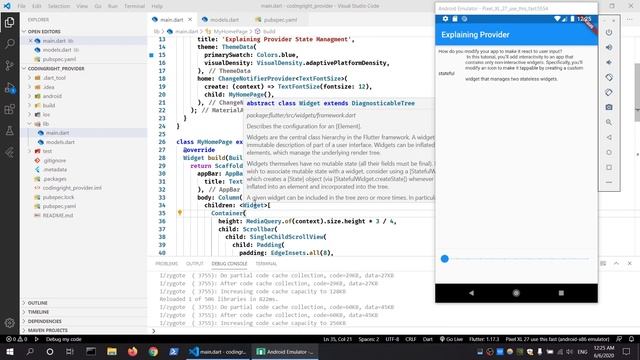Image resolution: width=640 pixels, height=360 pixels.
Task: Close main.dart in Open Editors list
Action: 31,41
